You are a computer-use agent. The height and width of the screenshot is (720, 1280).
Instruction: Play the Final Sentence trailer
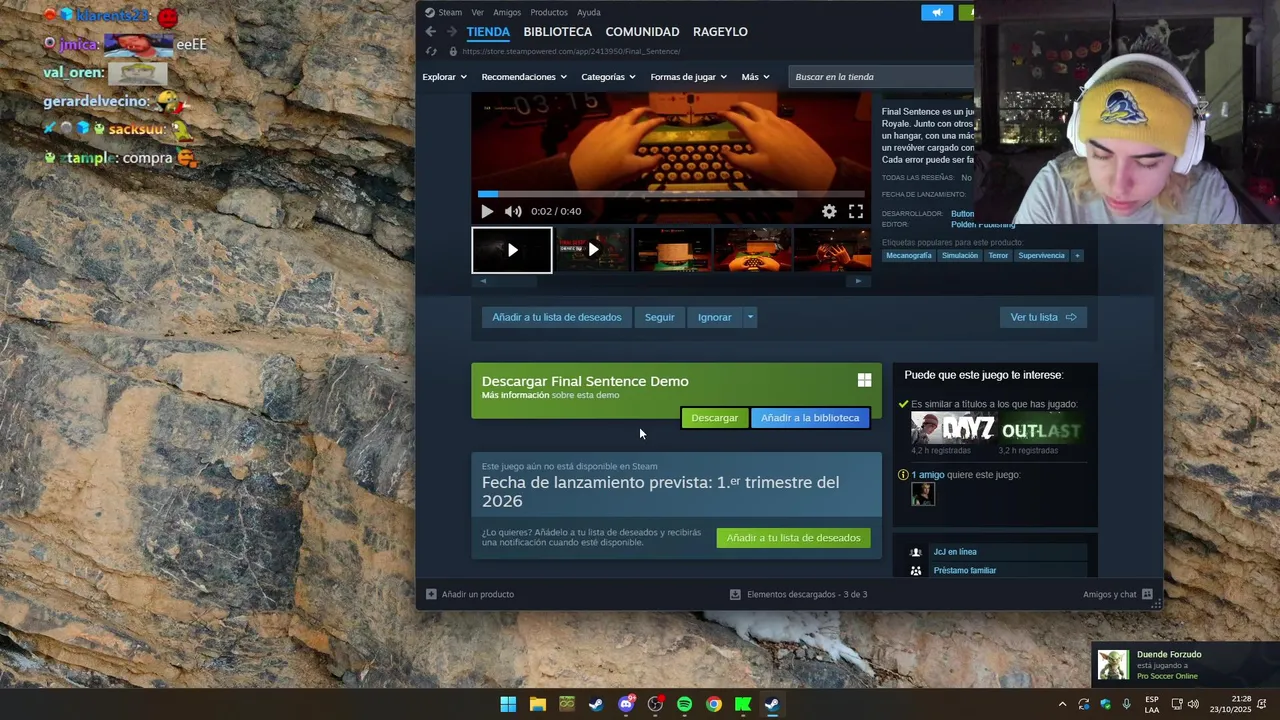(486, 211)
